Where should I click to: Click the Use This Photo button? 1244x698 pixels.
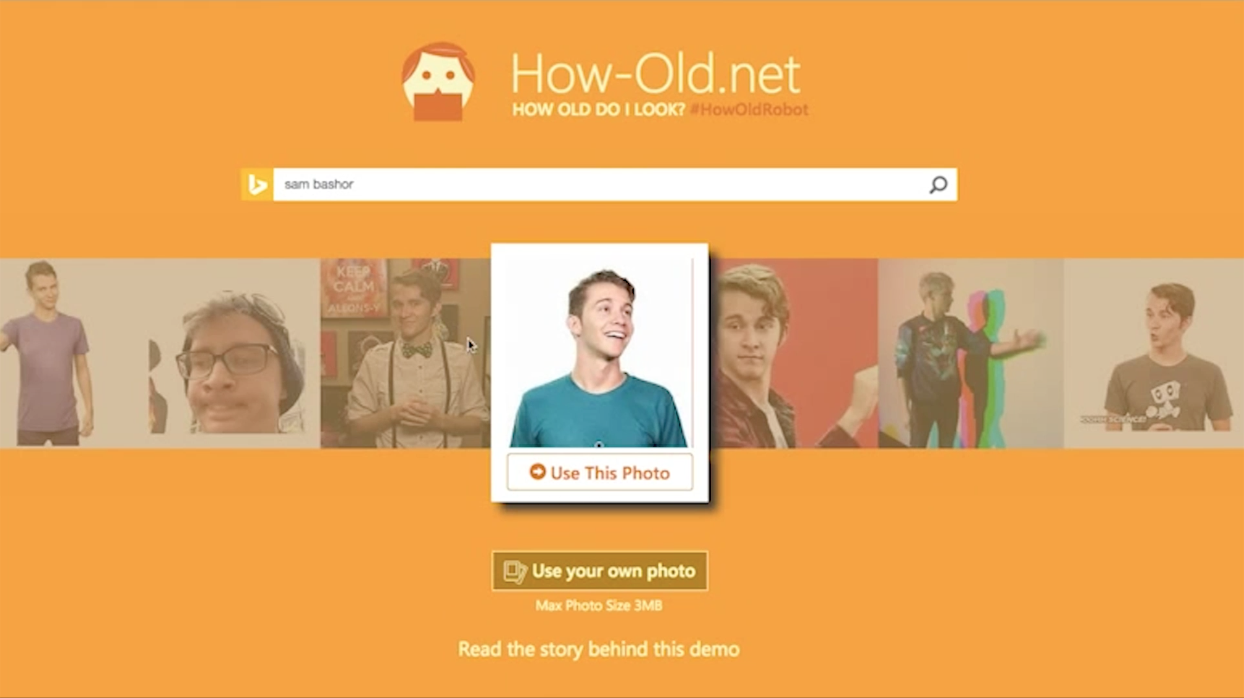[x=600, y=472]
